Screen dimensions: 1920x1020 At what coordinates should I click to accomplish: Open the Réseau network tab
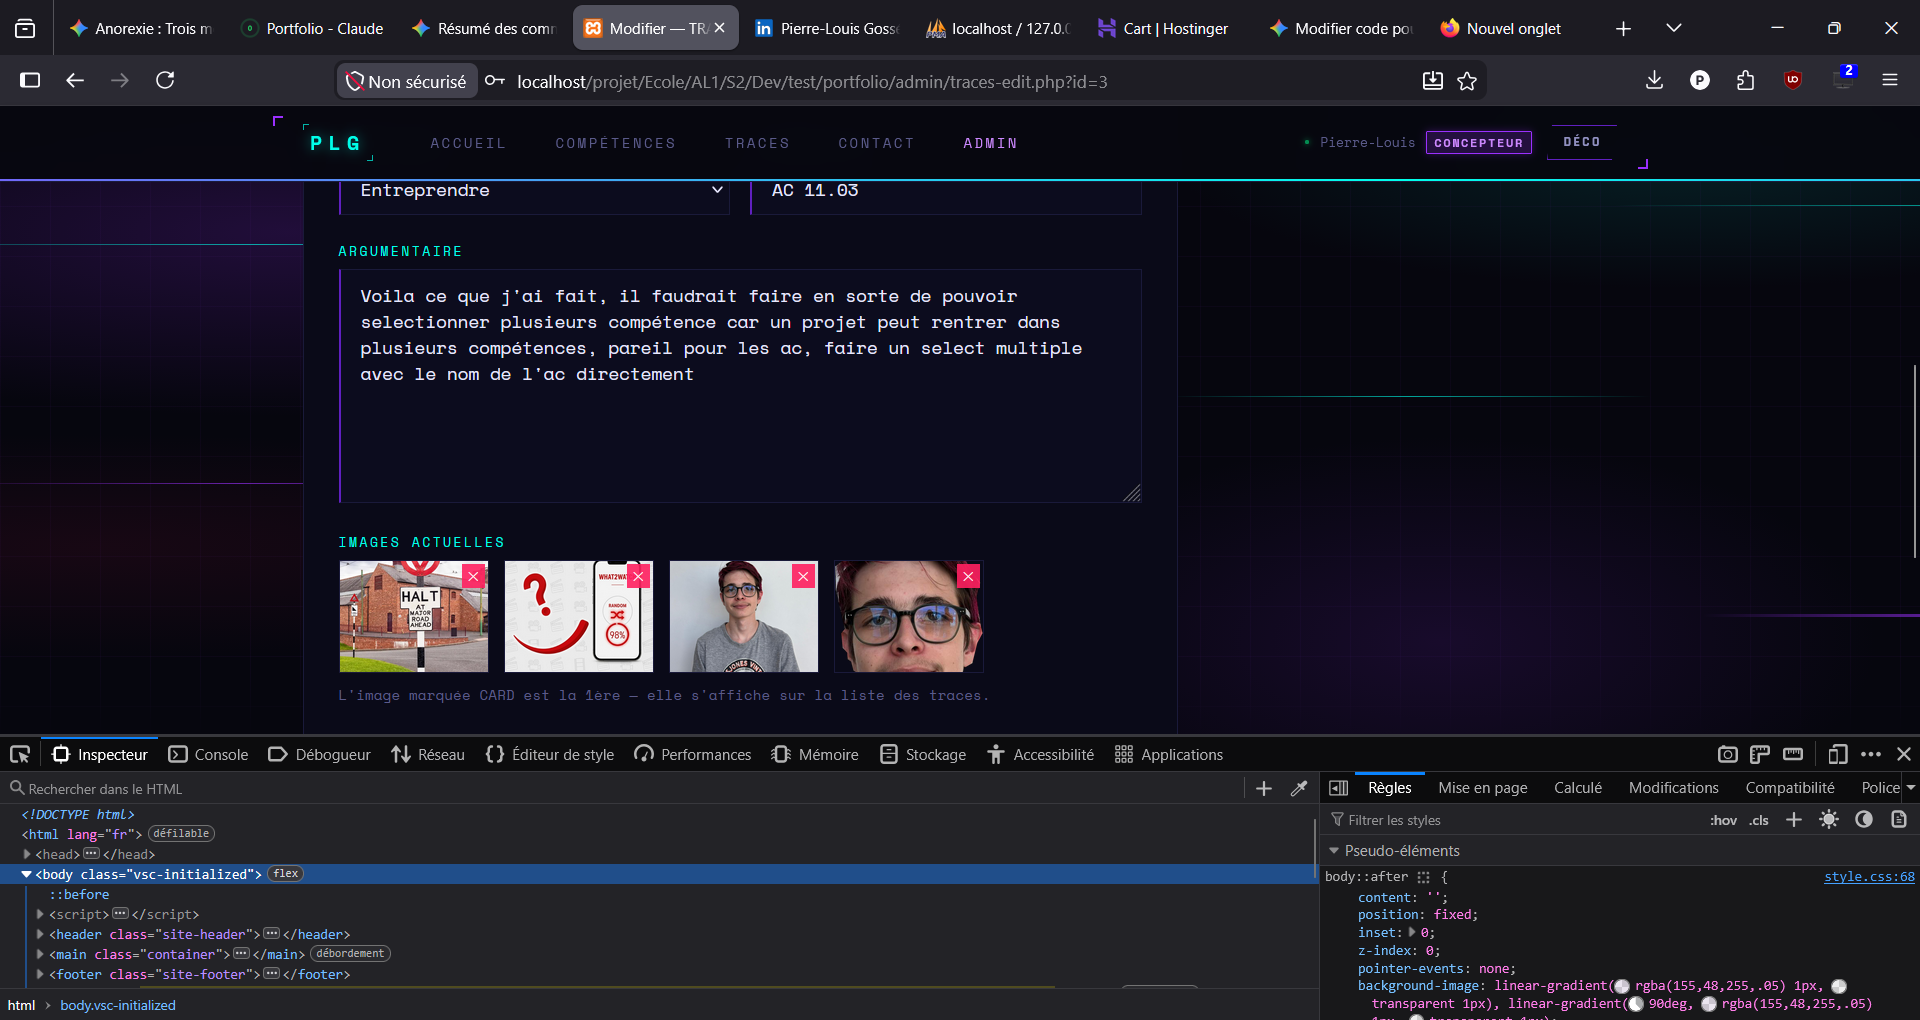point(428,754)
